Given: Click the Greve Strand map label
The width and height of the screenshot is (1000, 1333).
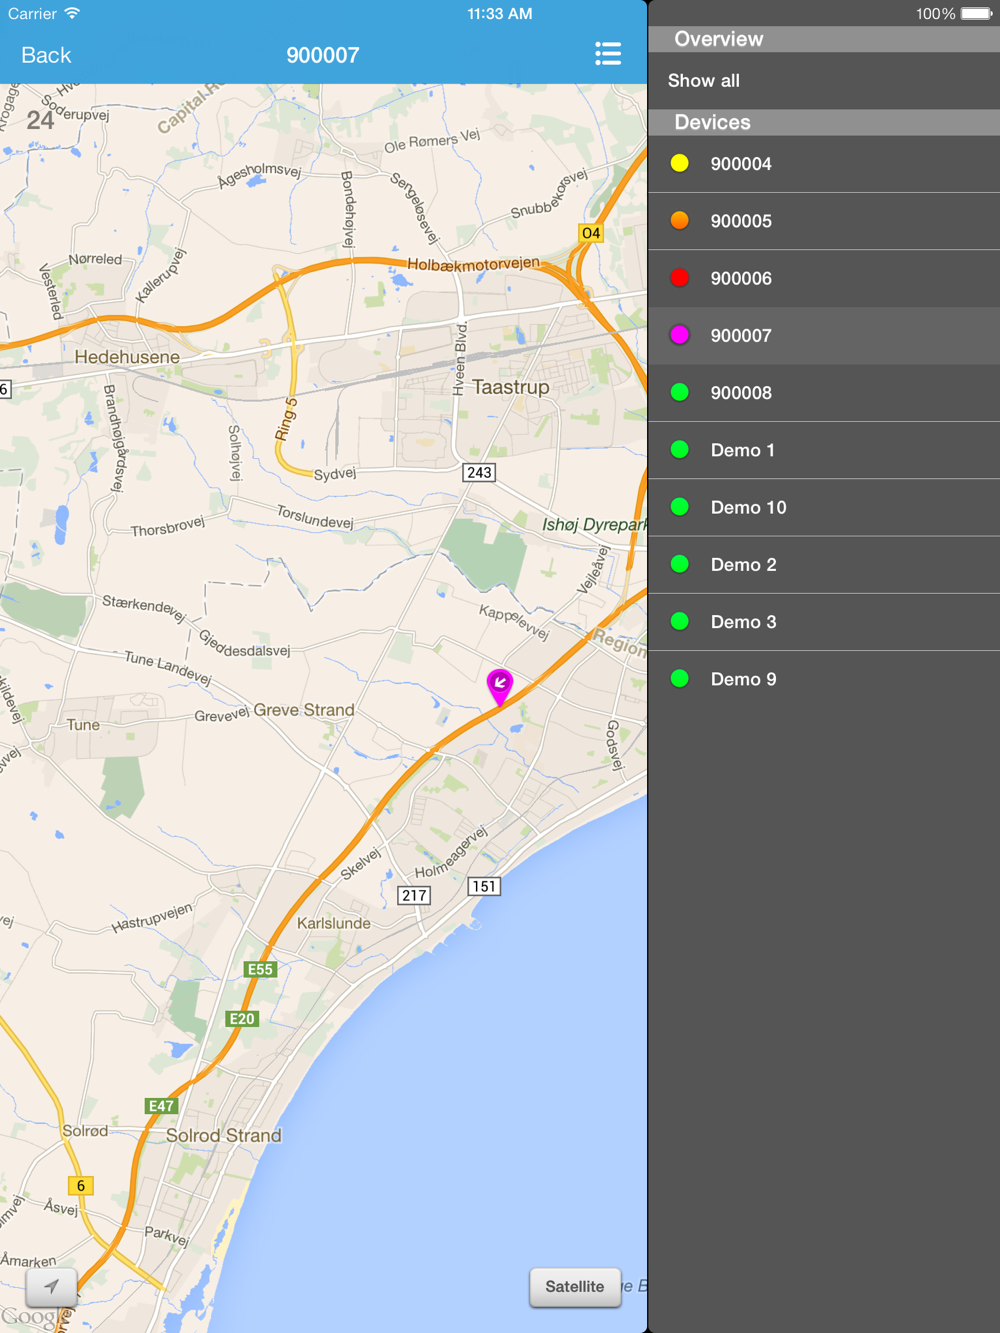Looking at the screenshot, I should click(x=304, y=710).
